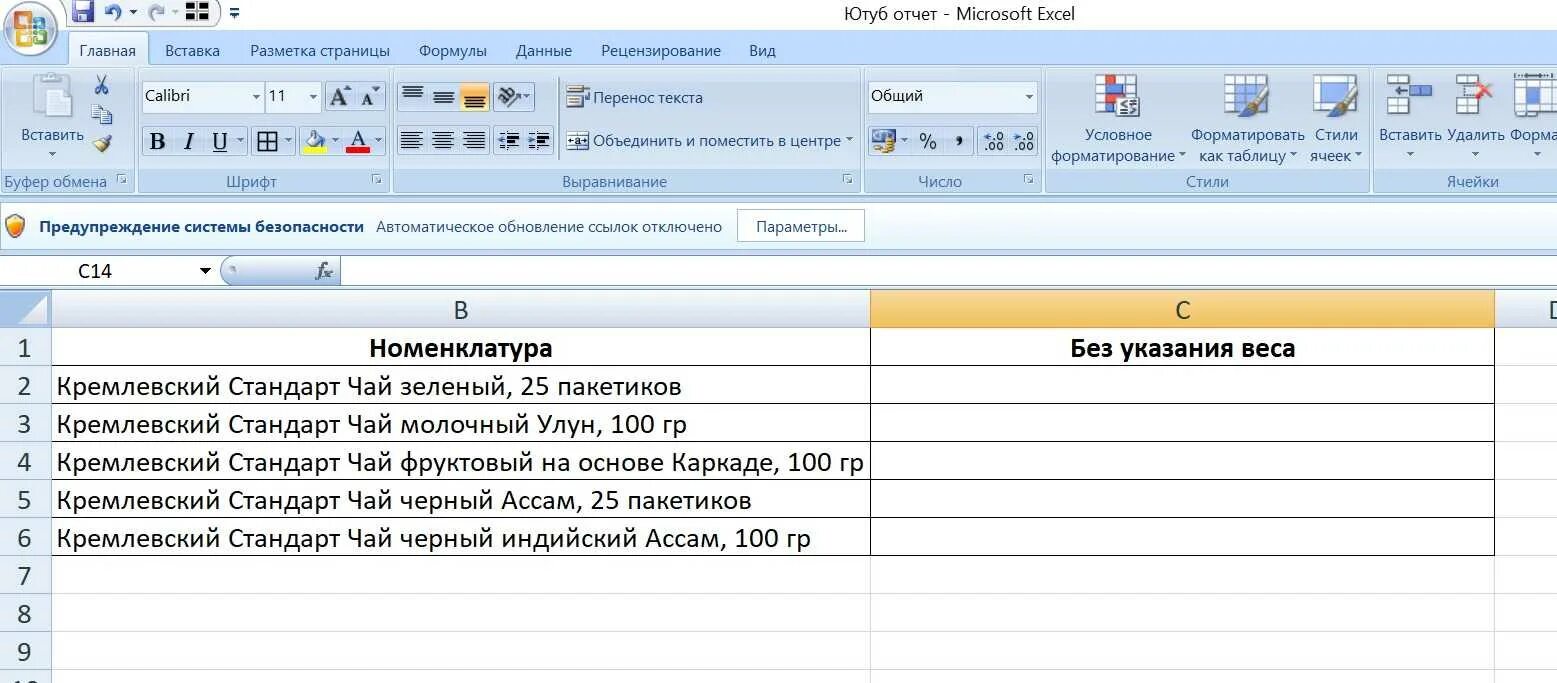This screenshot has width=1557, height=683.
Task: Open the Calibri font name dropdown
Action: 256,97
